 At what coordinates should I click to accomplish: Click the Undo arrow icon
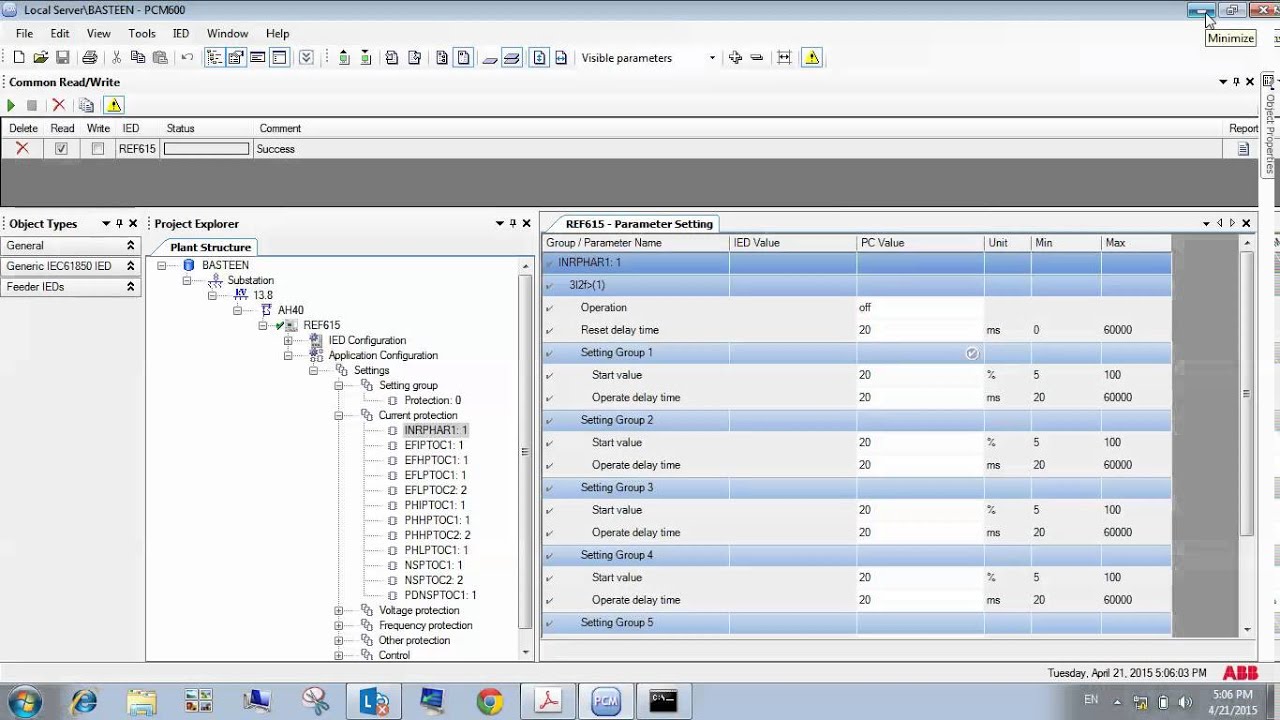187,58
